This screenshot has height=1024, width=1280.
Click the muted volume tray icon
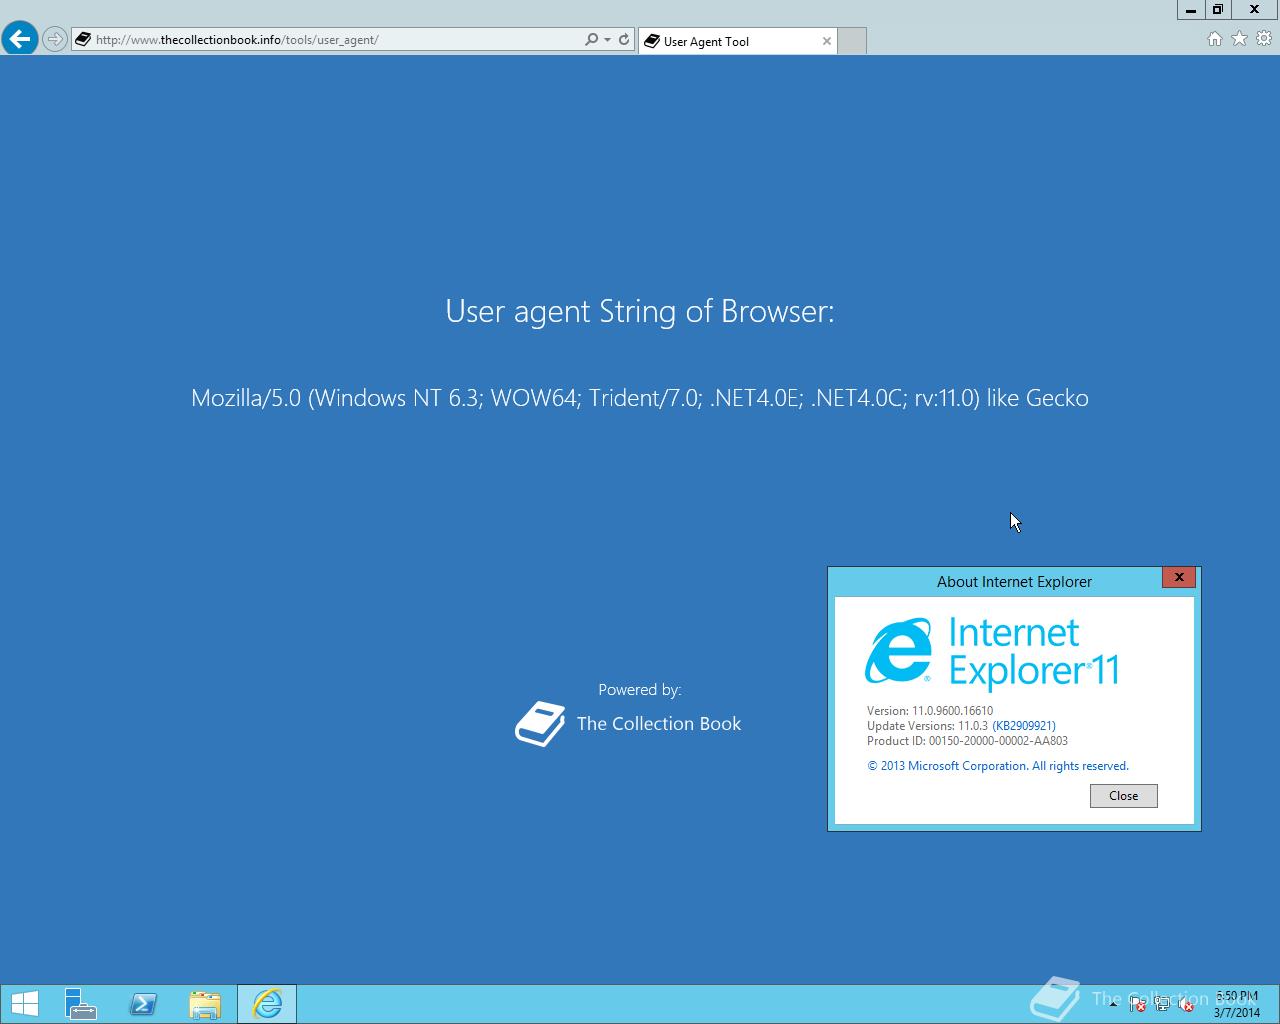[x=1186, y=1005]
